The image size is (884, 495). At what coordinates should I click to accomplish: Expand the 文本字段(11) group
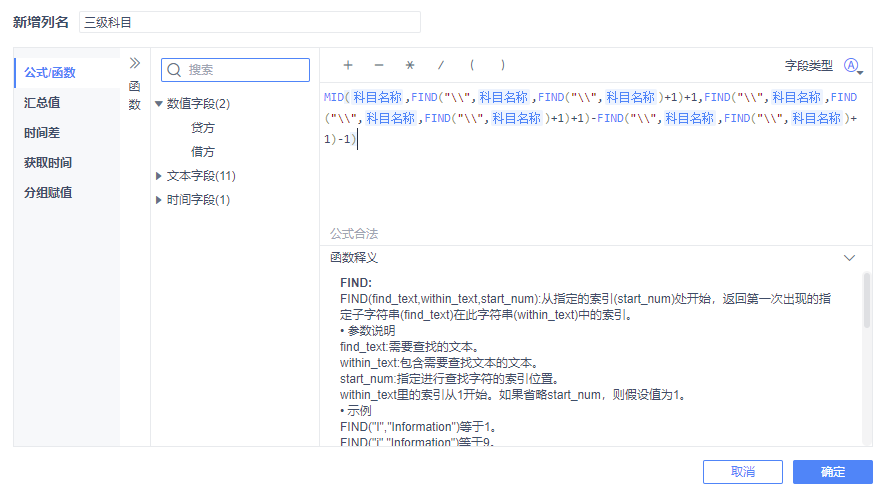(x=159, y=176)
